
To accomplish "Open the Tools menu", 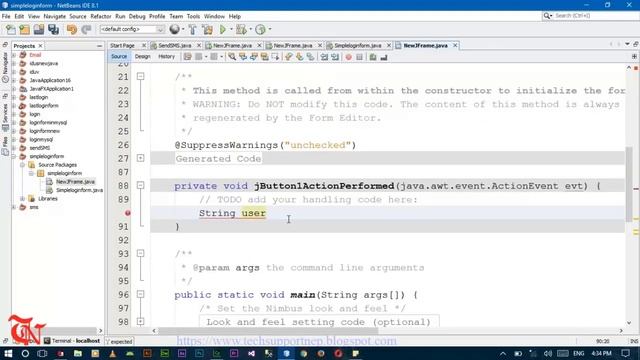I will coord(193,16).
